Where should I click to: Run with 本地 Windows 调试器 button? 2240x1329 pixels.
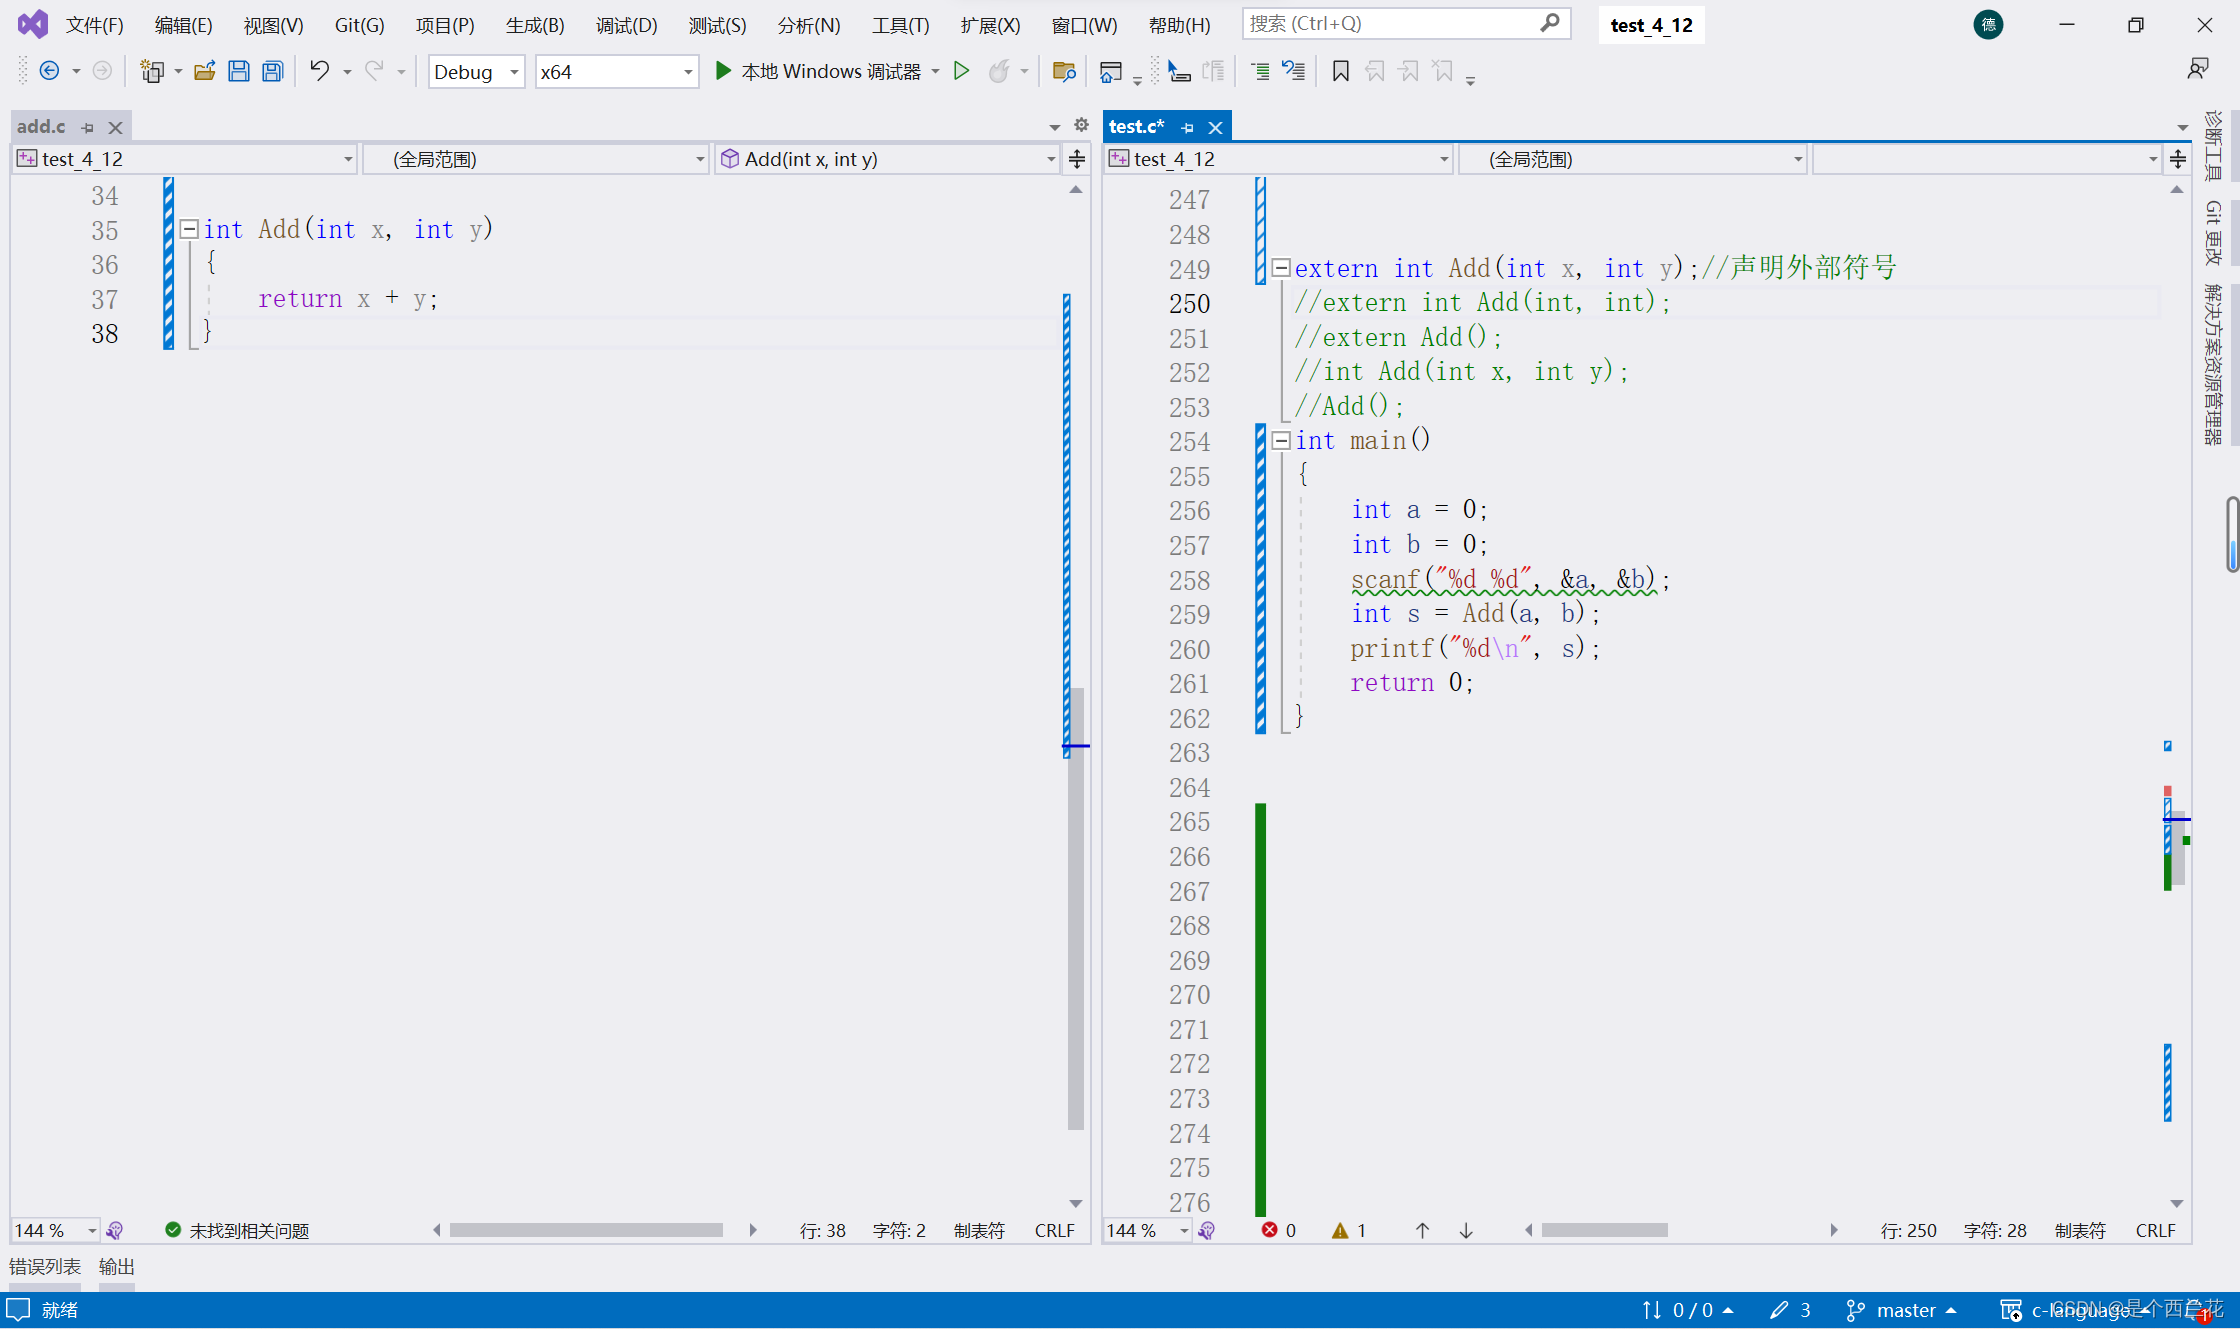(818, 71)
